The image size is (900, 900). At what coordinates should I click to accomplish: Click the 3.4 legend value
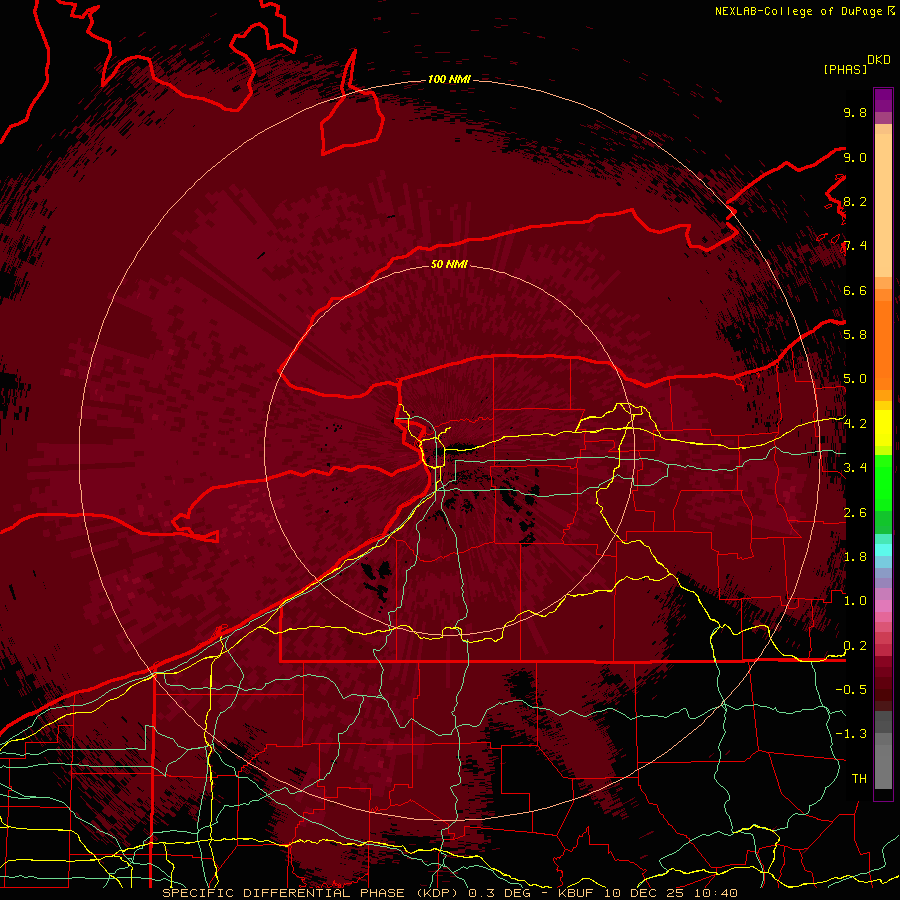pyautogui.click(x=855, y=468)
